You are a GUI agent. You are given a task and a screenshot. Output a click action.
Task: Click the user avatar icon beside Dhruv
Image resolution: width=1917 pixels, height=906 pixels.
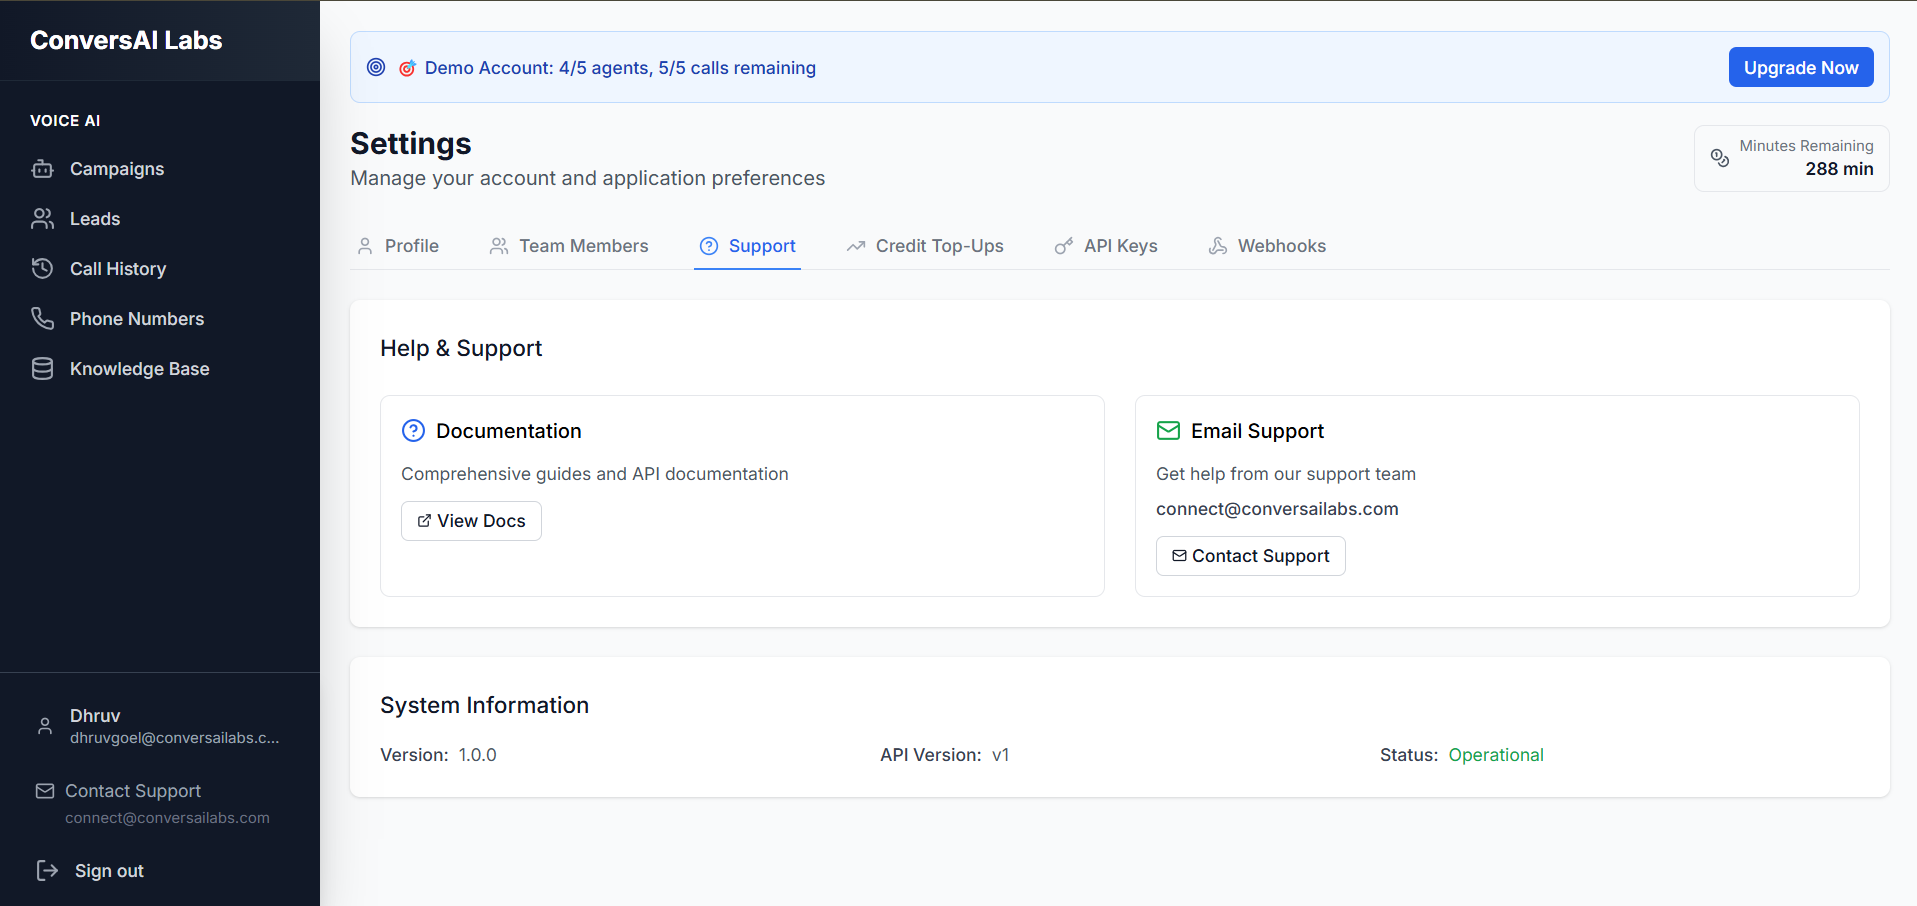click(x=45, y=727)
